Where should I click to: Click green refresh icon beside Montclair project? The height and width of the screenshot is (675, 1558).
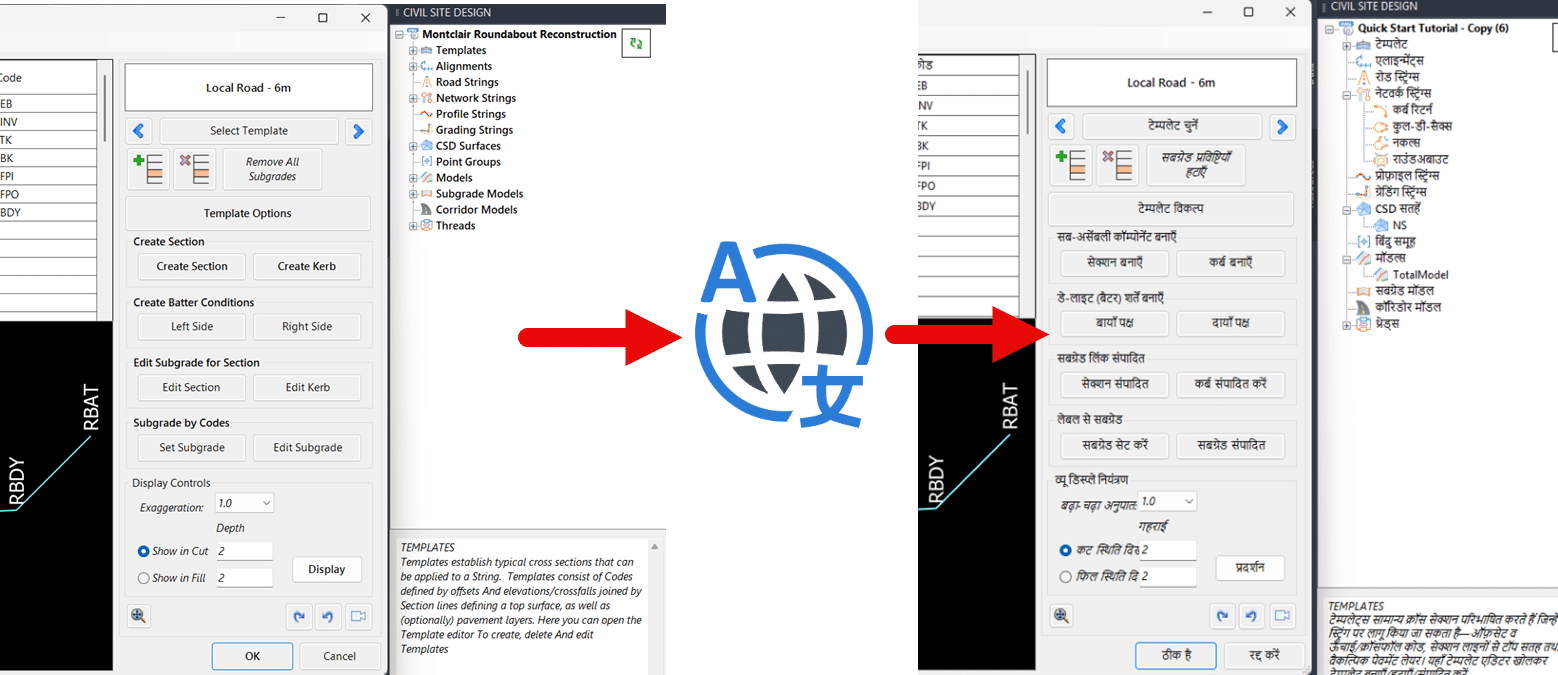pos(635,43)
